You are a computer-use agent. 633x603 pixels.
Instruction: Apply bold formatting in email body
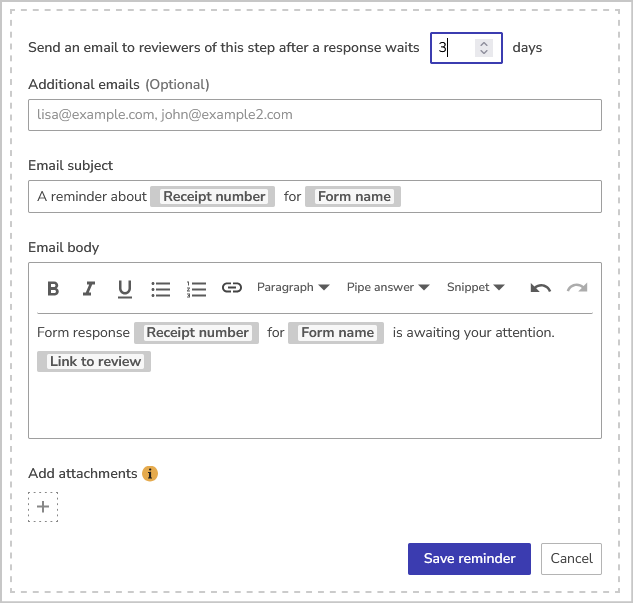(x=53, y=288)
